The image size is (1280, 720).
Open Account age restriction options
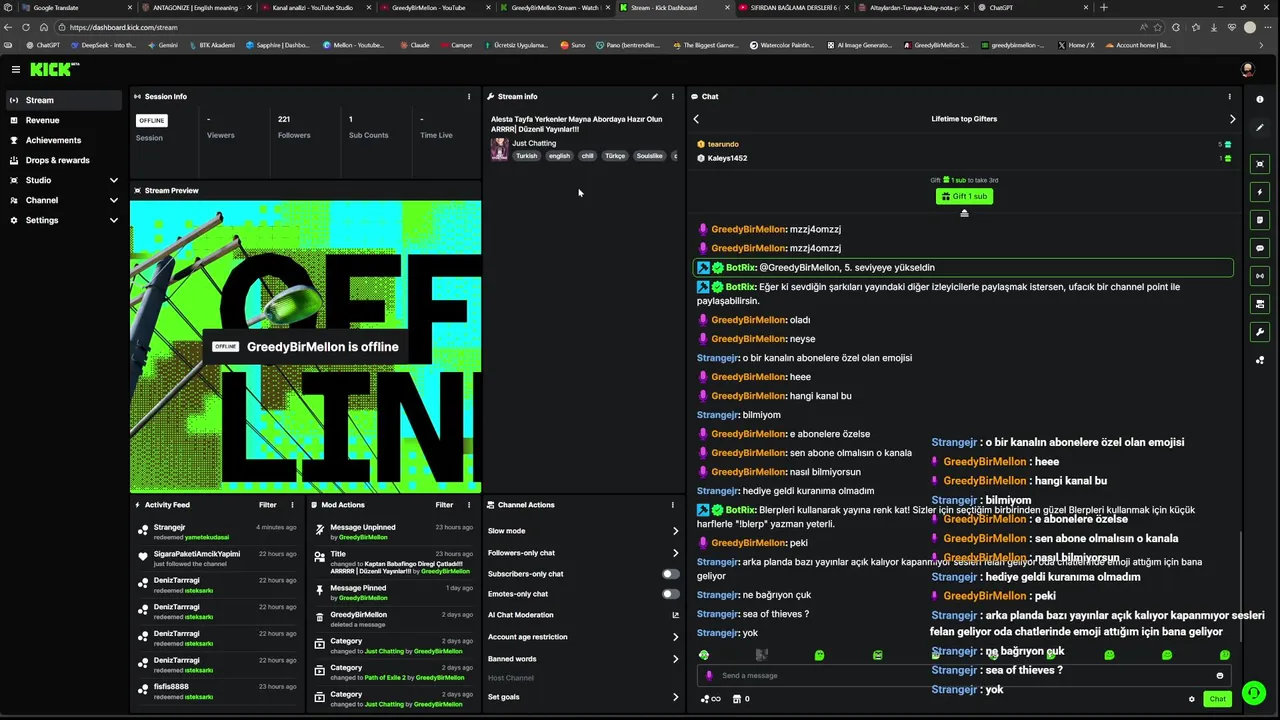click(x=583, y=637)
